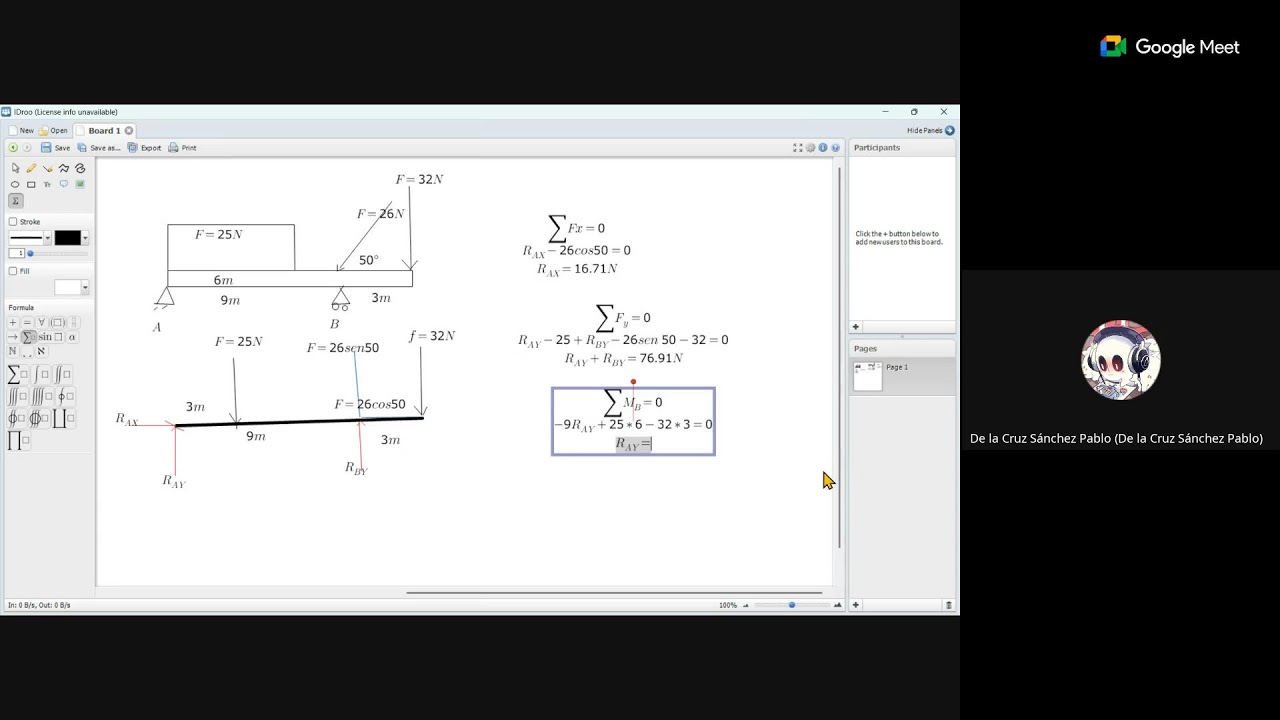Open the info icon in toolbar
Viewport: 1280px width, 720px height.
[x=823, y=147]
